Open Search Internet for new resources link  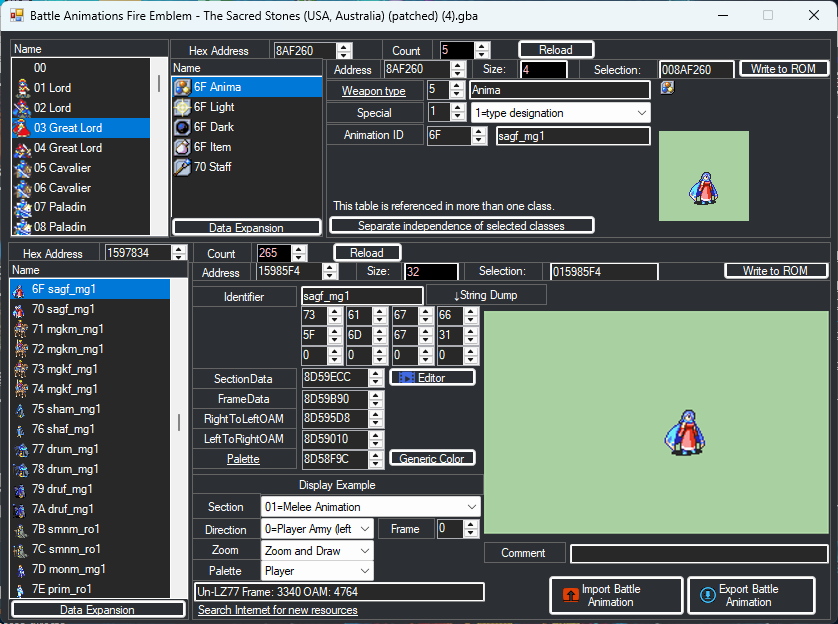point(277,610)
